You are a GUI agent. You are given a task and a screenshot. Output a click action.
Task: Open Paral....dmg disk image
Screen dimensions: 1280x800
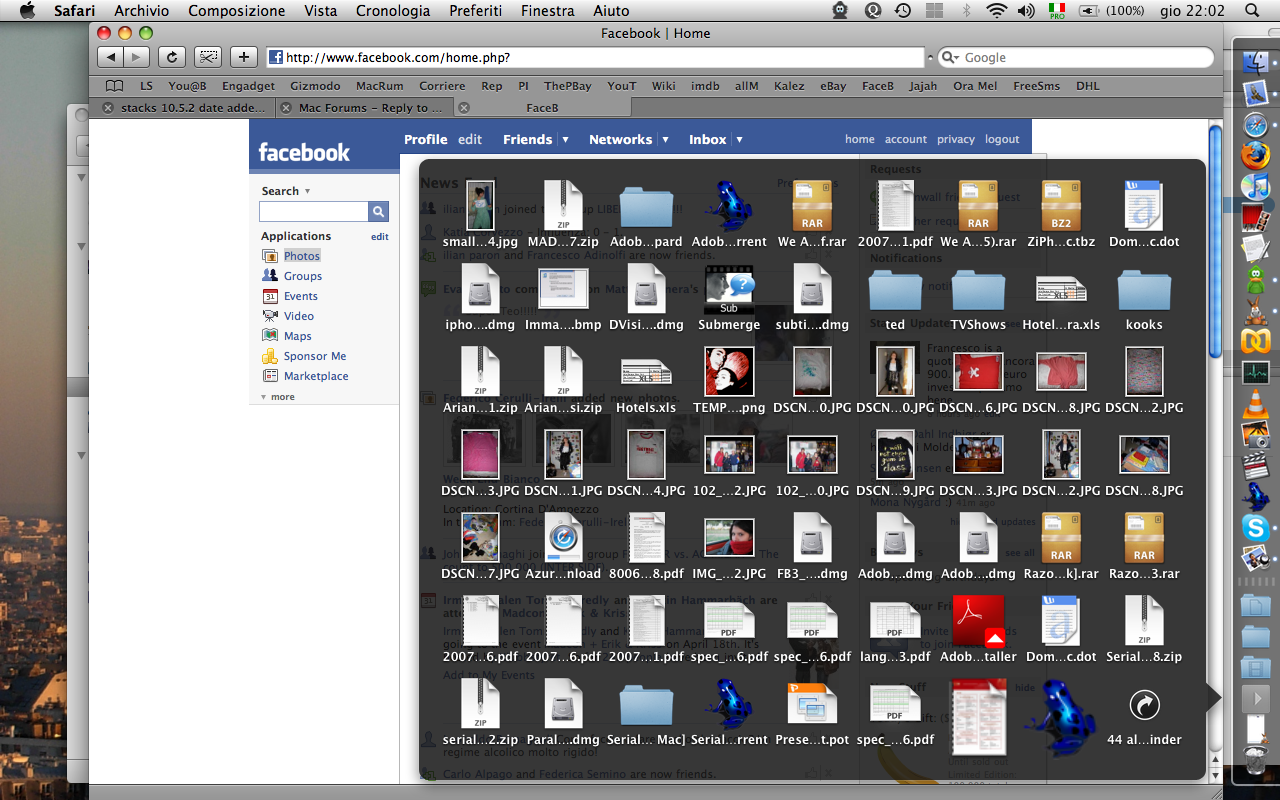(x=563, y=706)
